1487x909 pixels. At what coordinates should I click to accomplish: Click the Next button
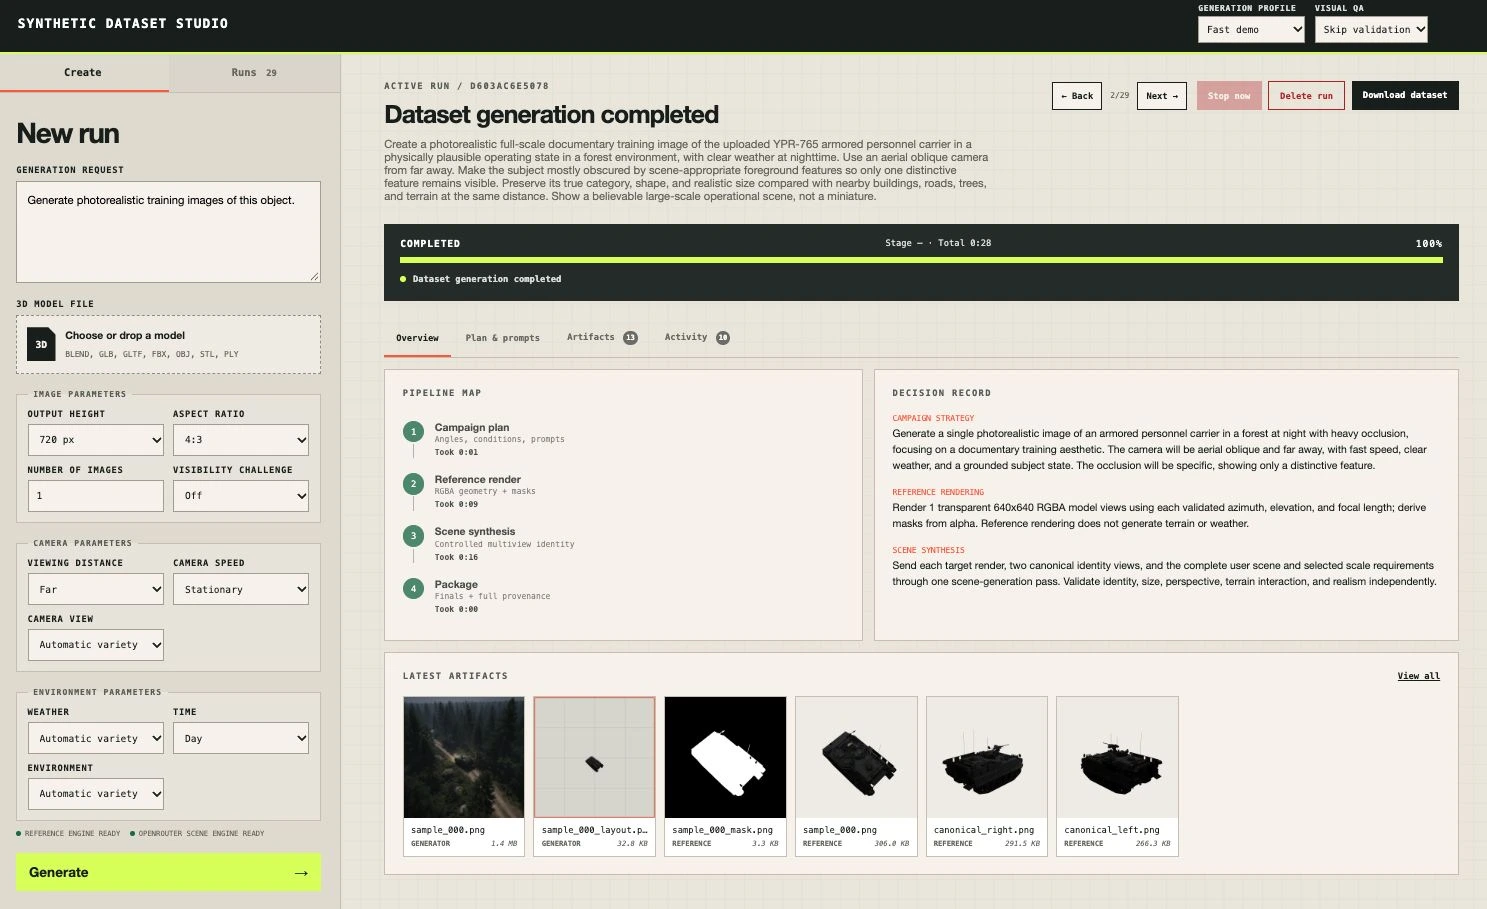point(1162,96)
